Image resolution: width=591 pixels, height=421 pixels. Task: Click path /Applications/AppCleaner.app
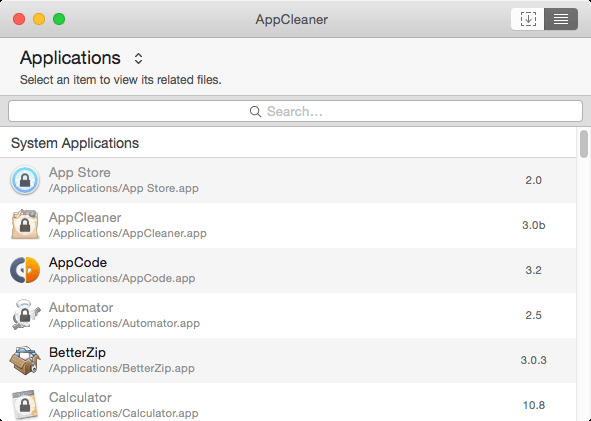(128, 233)
